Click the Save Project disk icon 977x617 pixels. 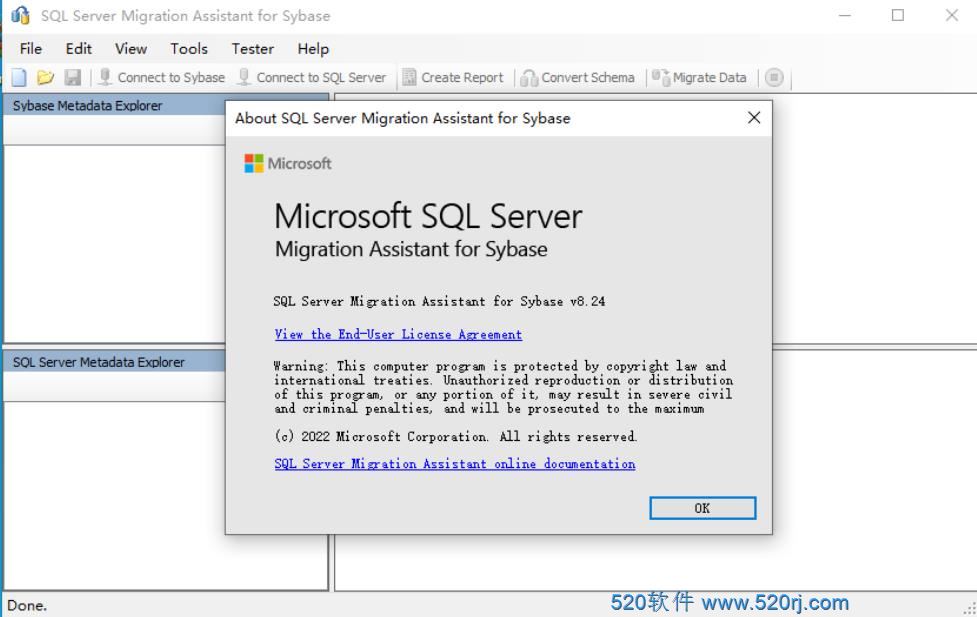point(73,77)
